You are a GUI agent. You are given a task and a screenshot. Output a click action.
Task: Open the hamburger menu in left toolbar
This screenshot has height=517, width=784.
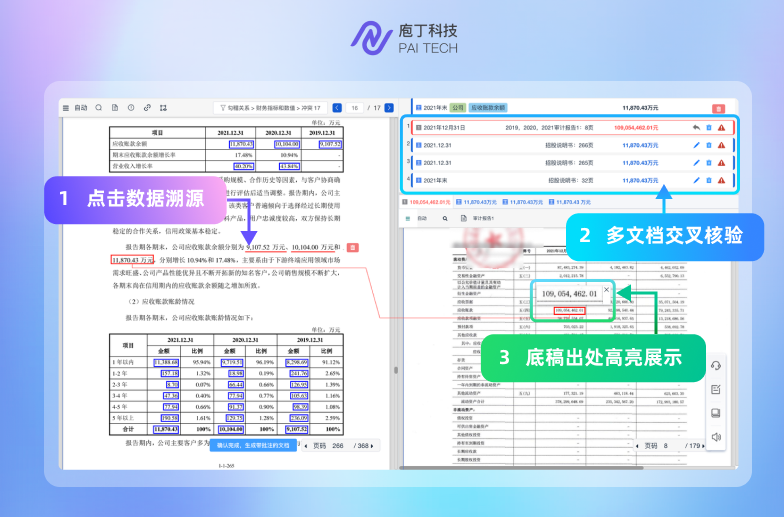[x=66, y=108]
